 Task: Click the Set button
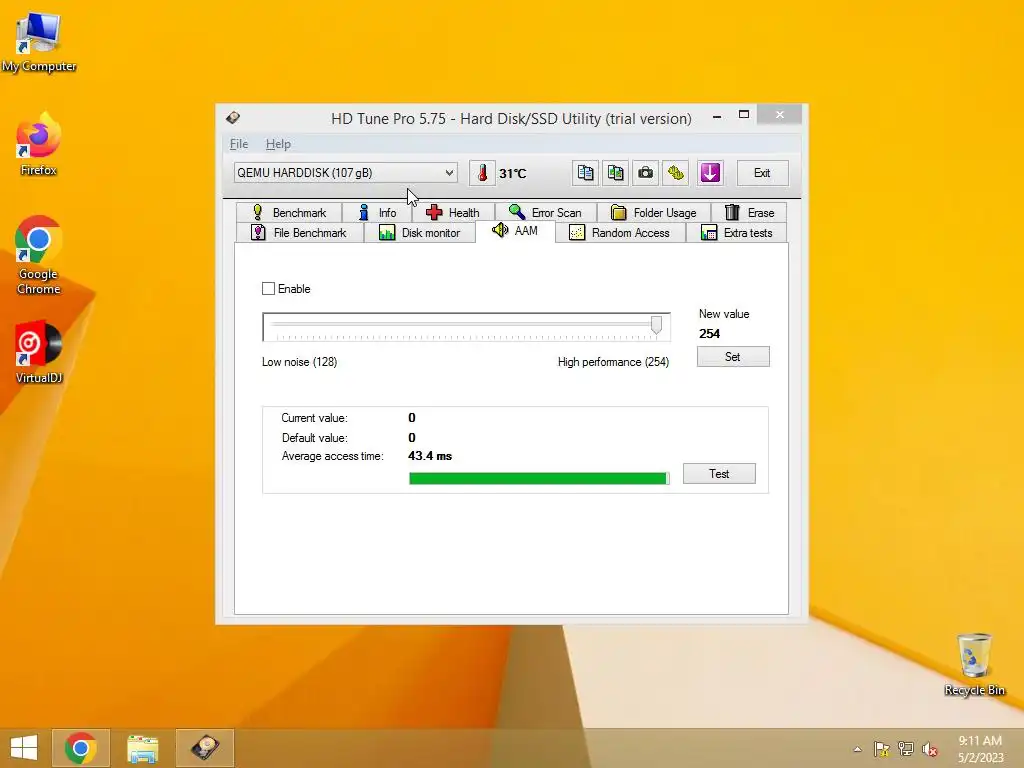click(x=733, y=357)
